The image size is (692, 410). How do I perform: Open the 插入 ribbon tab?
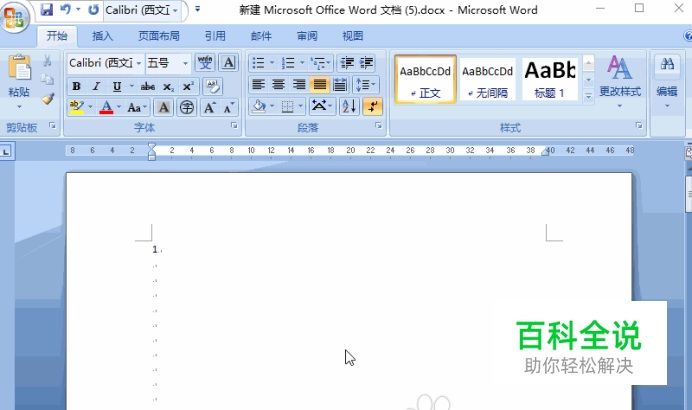click(102, 36)
